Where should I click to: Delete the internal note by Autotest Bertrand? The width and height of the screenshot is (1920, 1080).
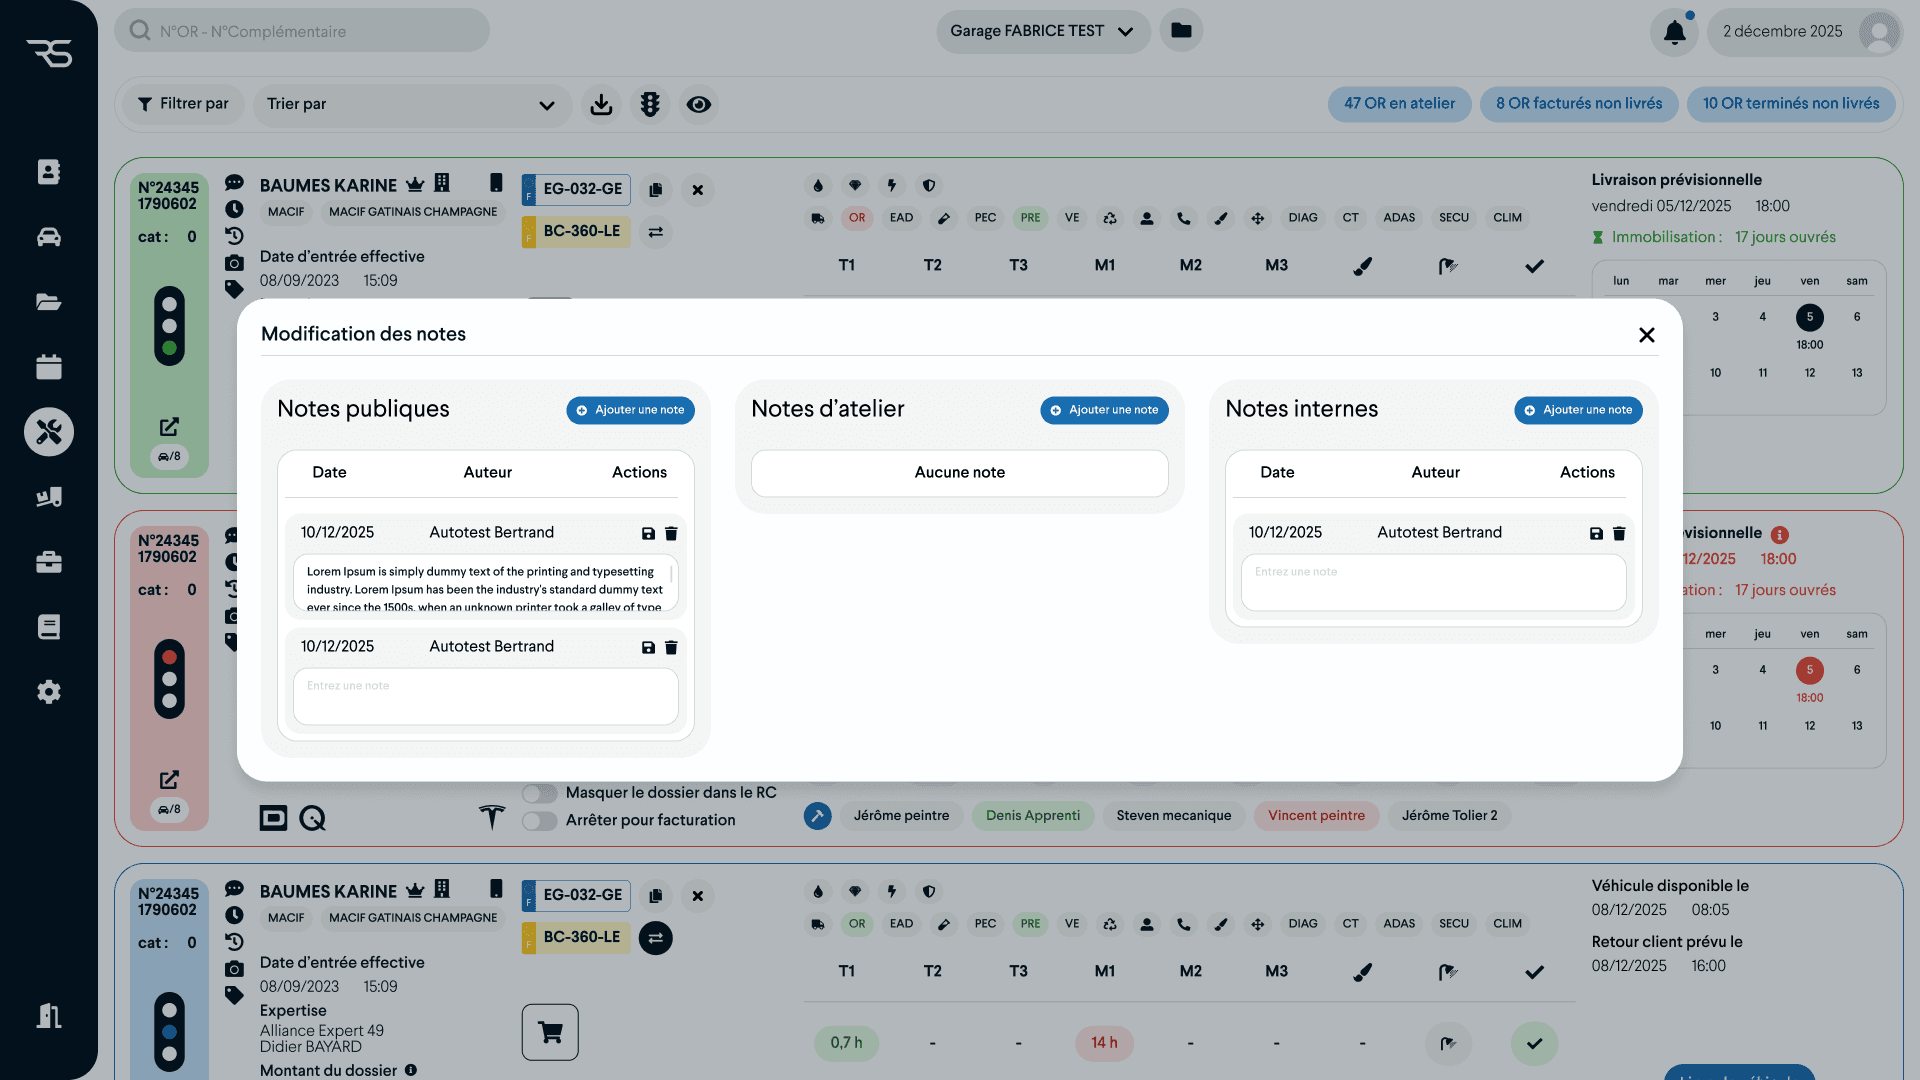(x=1619, y=534)
